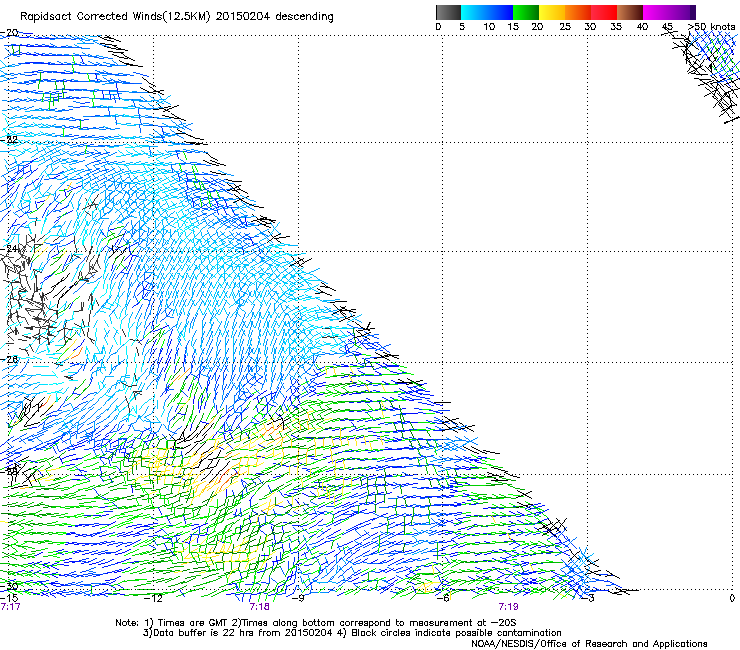
Task: Click the '-20' latitude label on left axis
Action: tap(9, 33)
